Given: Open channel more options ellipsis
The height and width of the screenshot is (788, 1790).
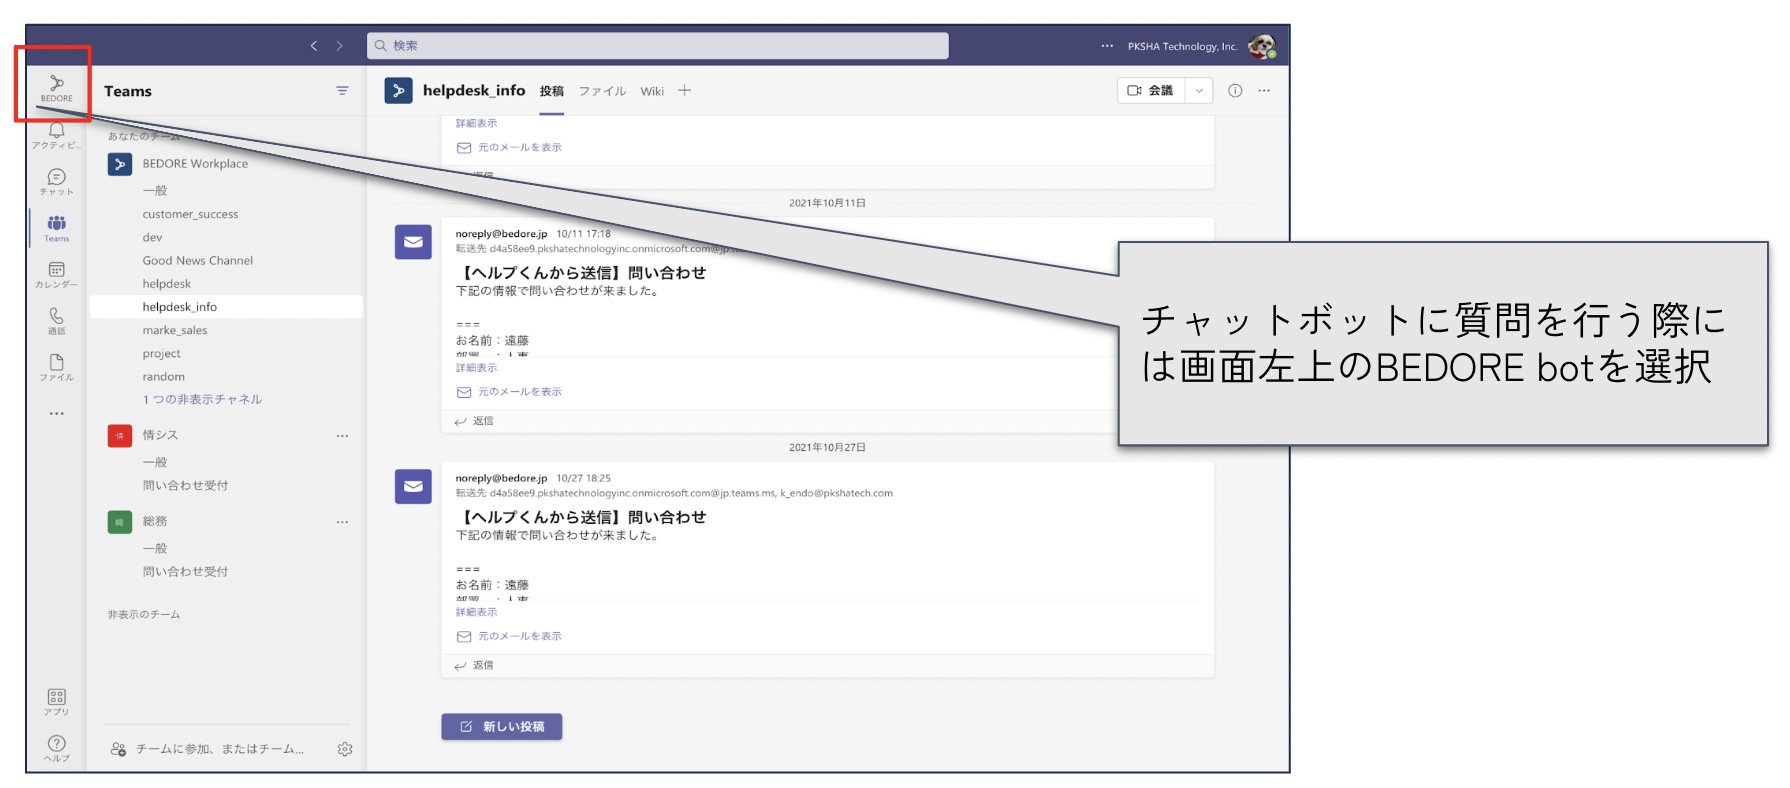Looking at the screenshot, I should tap(1264, 90).
